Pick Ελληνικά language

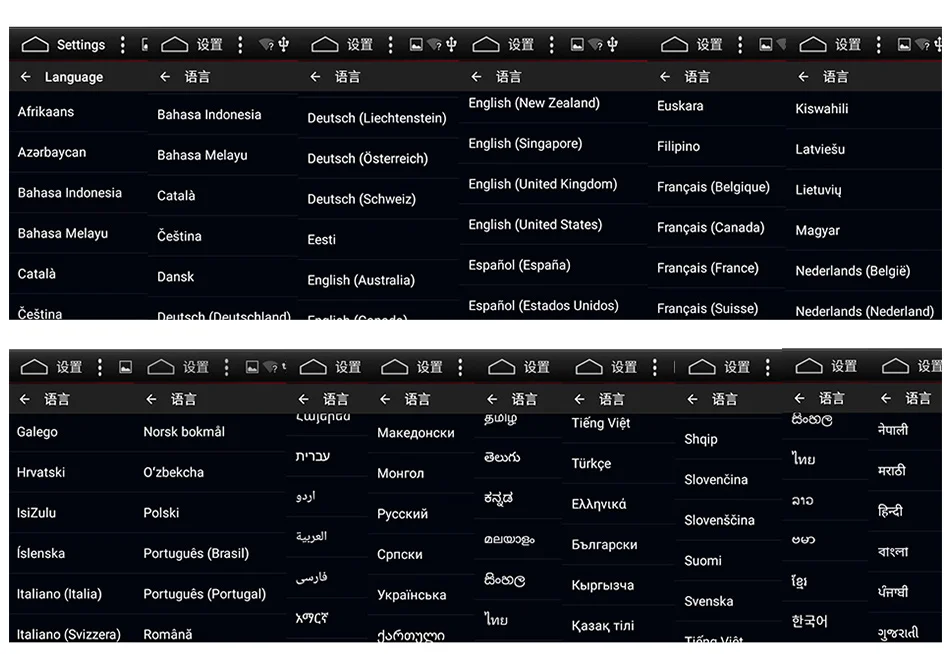pyautogui.click(x=599, y=504)
